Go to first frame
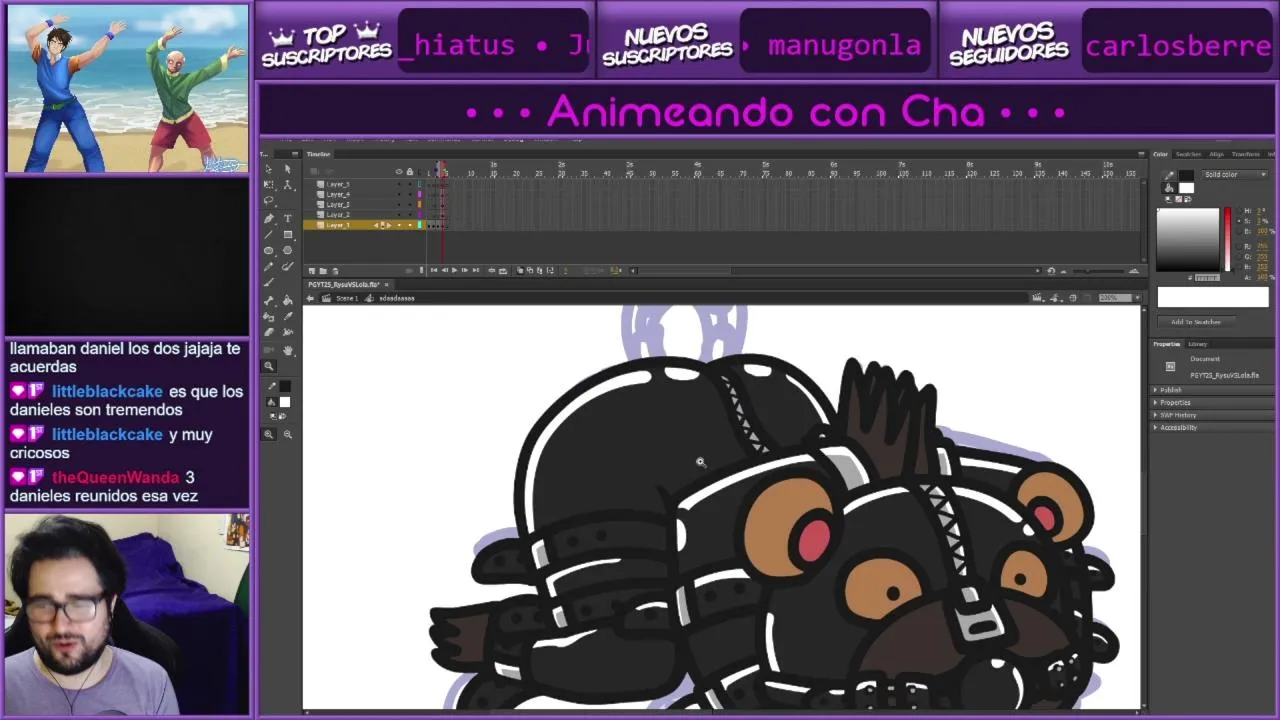Image resolution: width=1280 pixels, height=720 pixels. tap(434, 270)
